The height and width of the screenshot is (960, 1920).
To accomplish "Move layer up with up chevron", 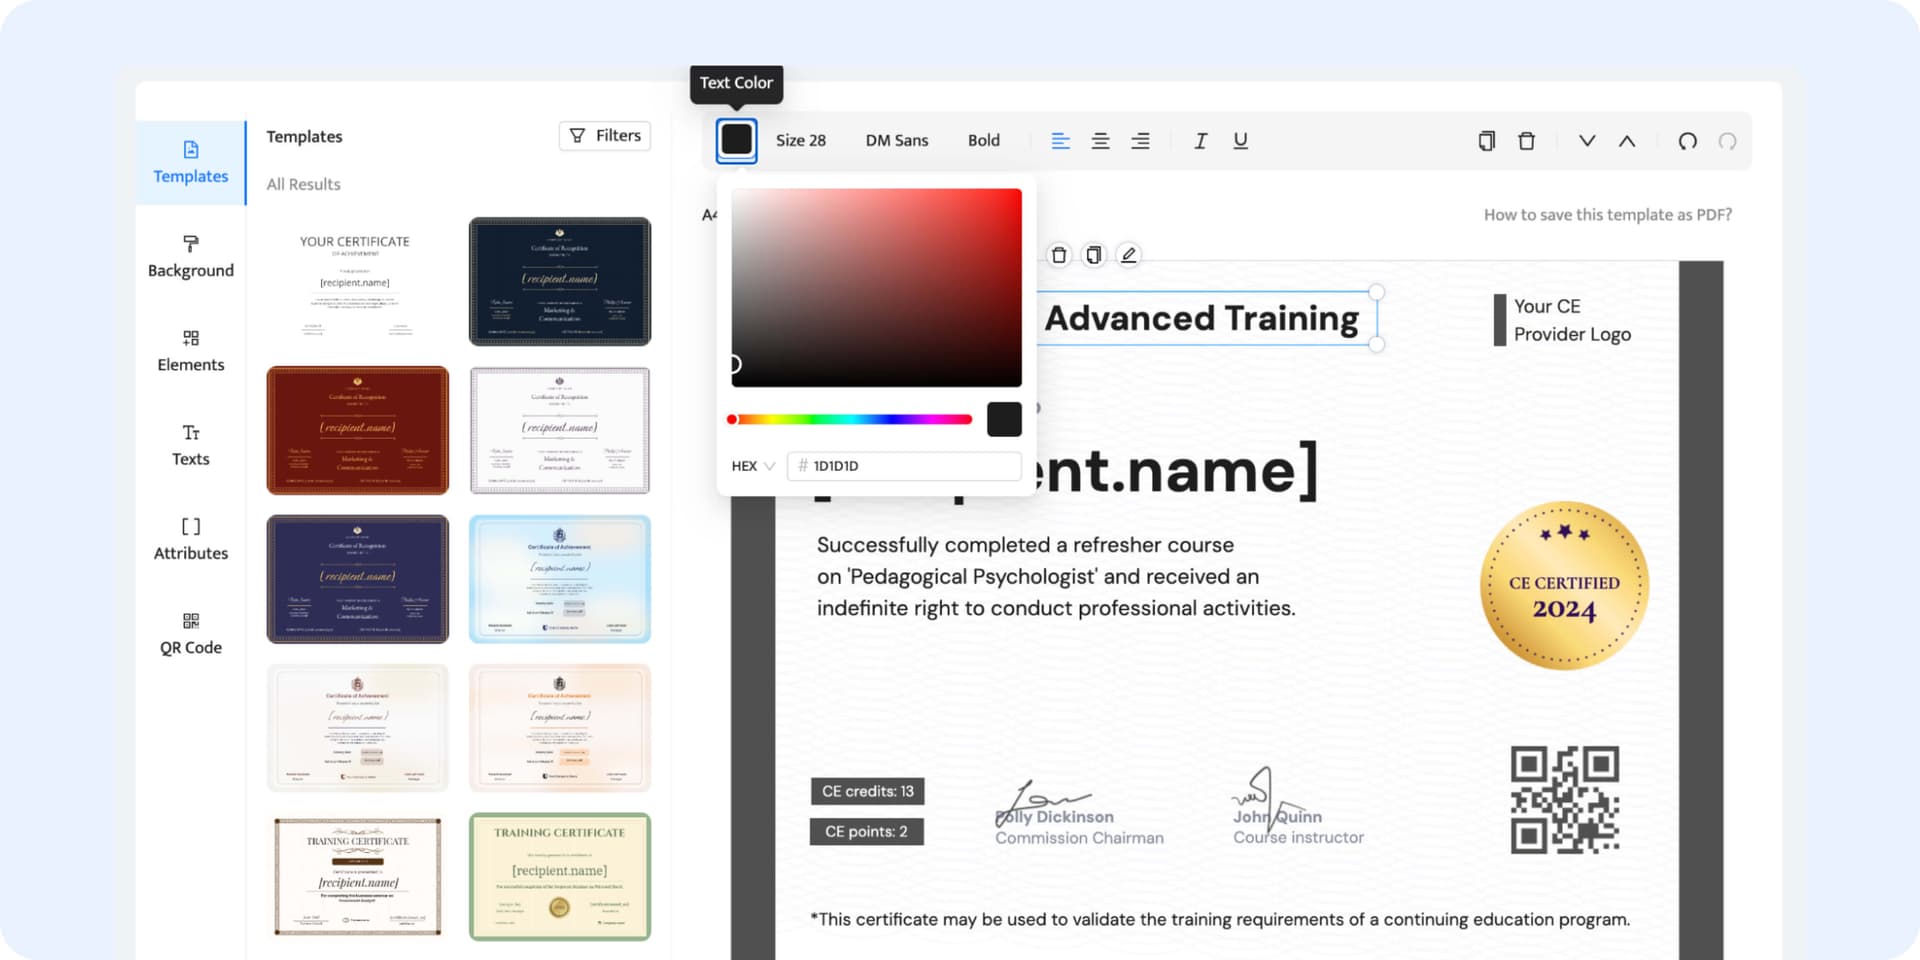I will [1627, 141].
